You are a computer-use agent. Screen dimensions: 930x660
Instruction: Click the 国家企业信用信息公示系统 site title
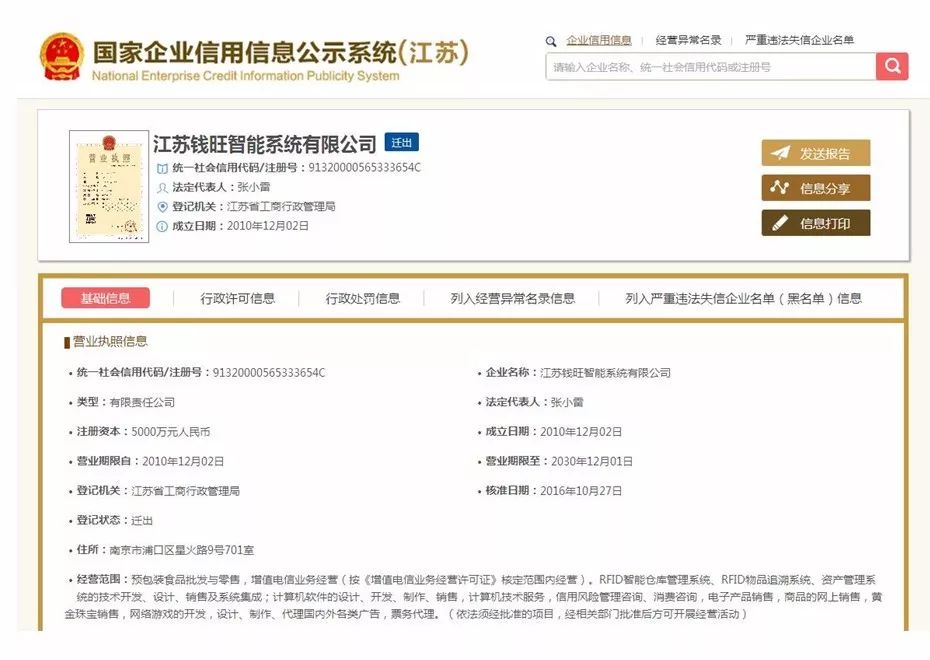point(281,53)
